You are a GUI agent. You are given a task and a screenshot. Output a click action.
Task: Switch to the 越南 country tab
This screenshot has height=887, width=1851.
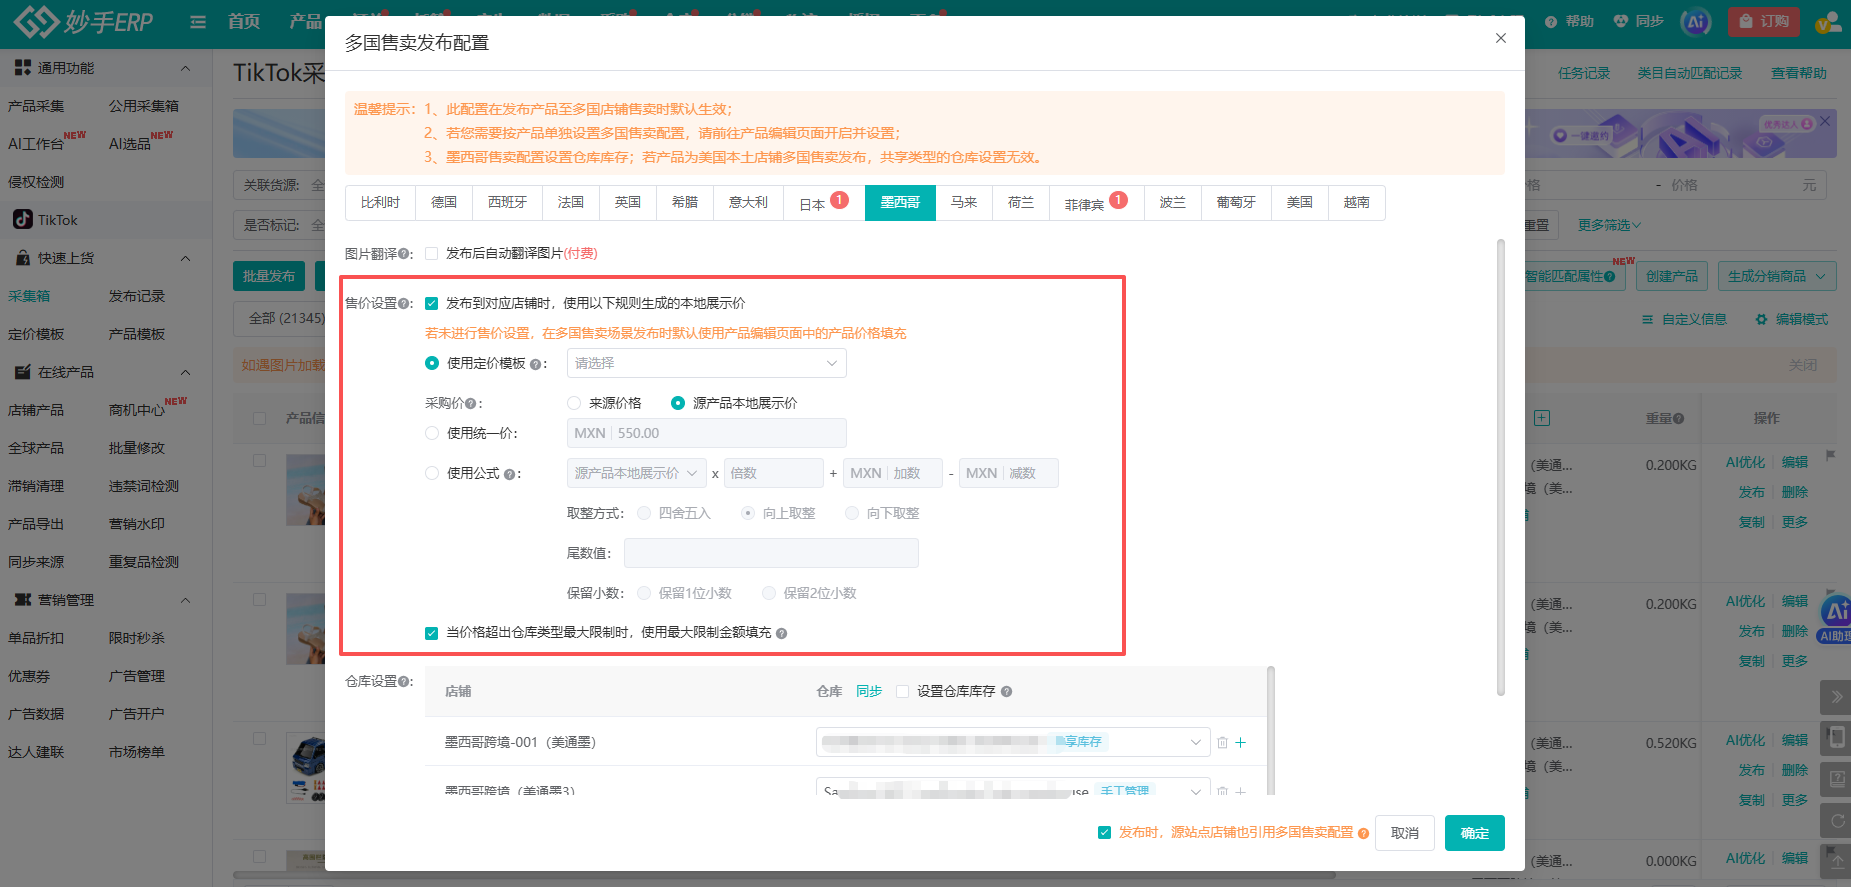(1357, 202)
